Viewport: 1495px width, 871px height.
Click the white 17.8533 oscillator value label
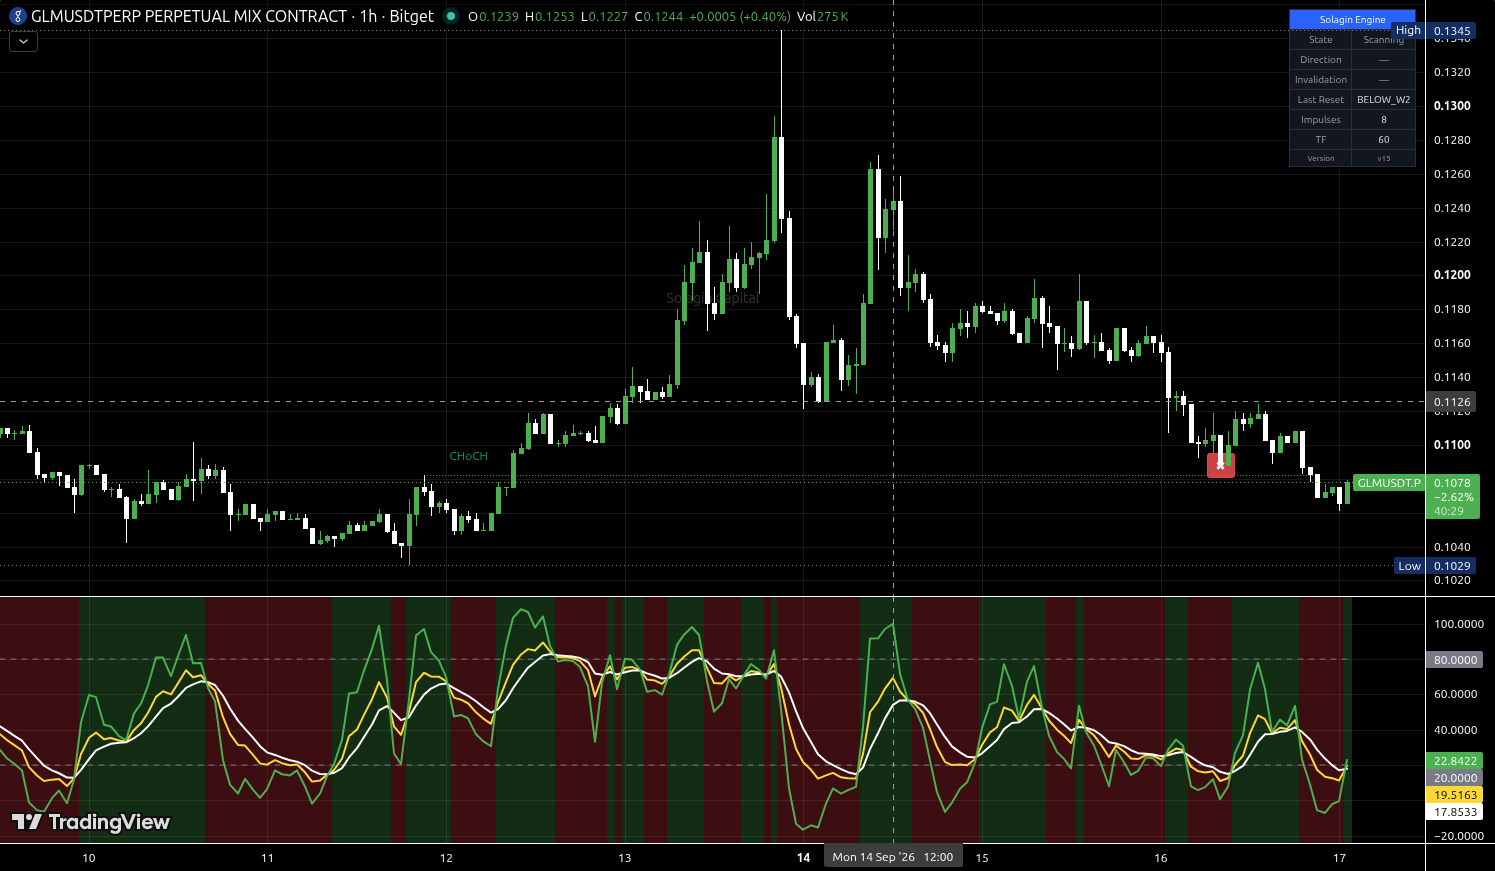(x=1455, y=812)
